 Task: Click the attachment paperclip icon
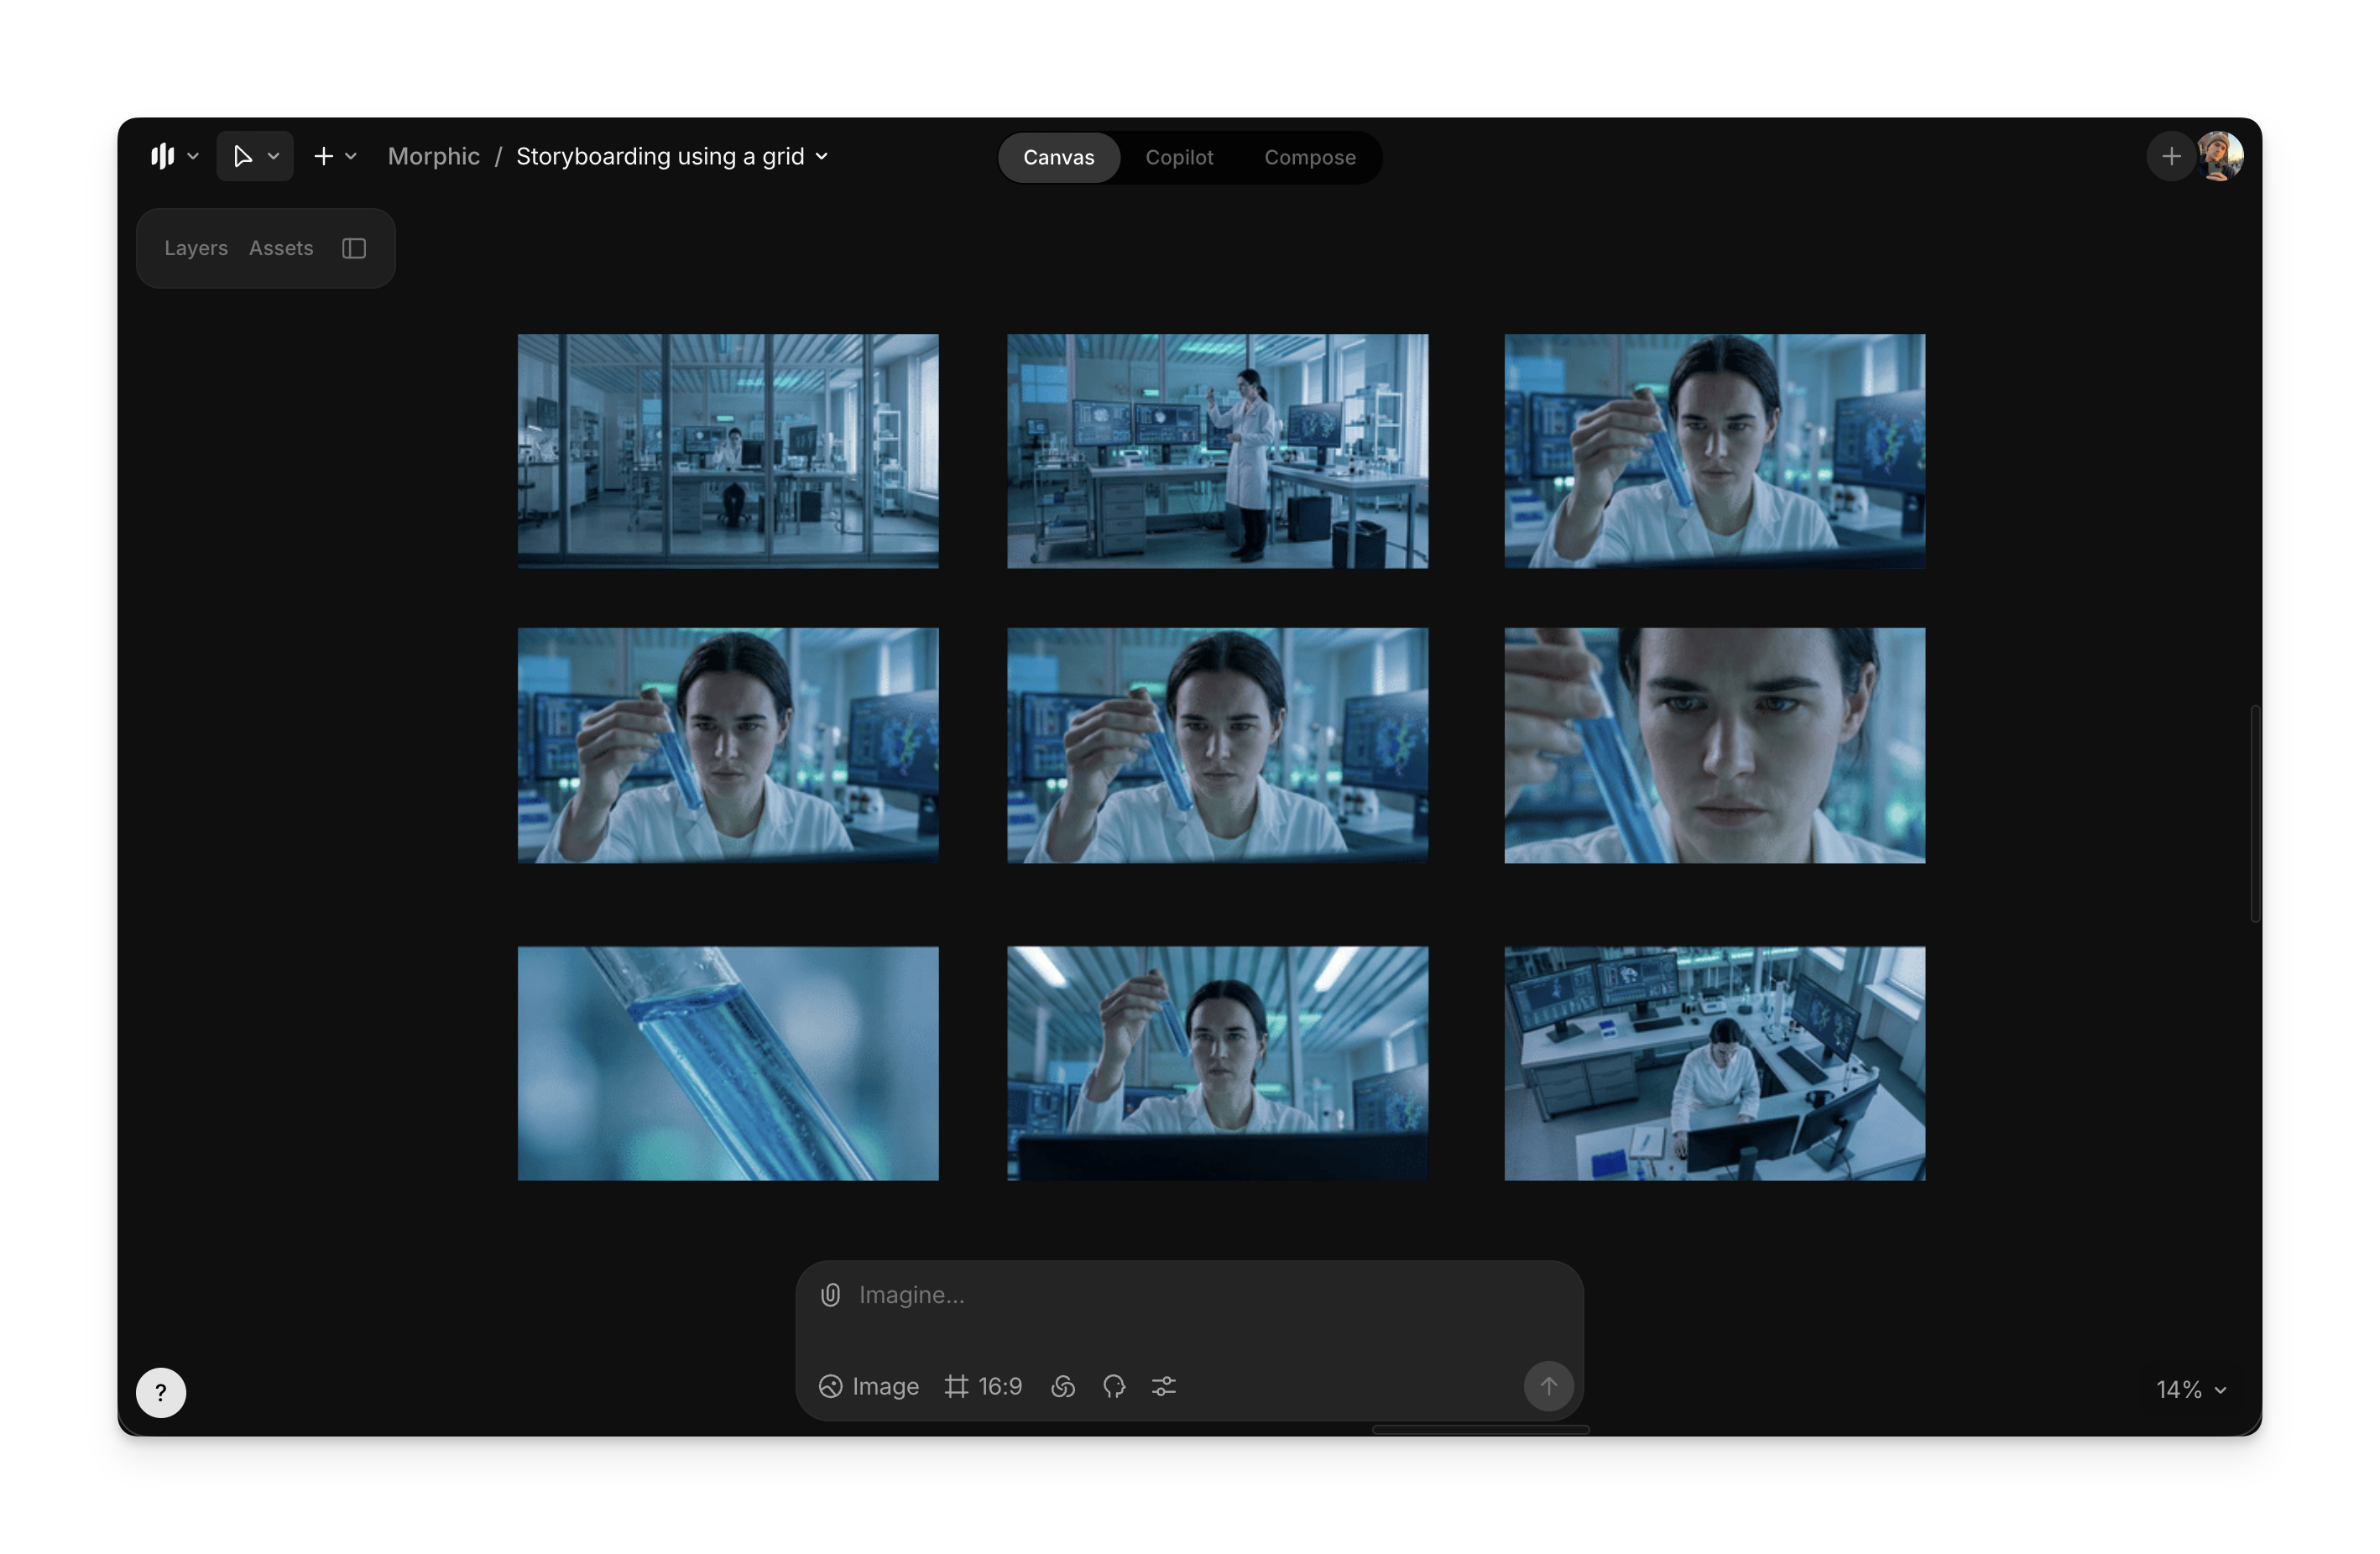[x=830, y=1295]
